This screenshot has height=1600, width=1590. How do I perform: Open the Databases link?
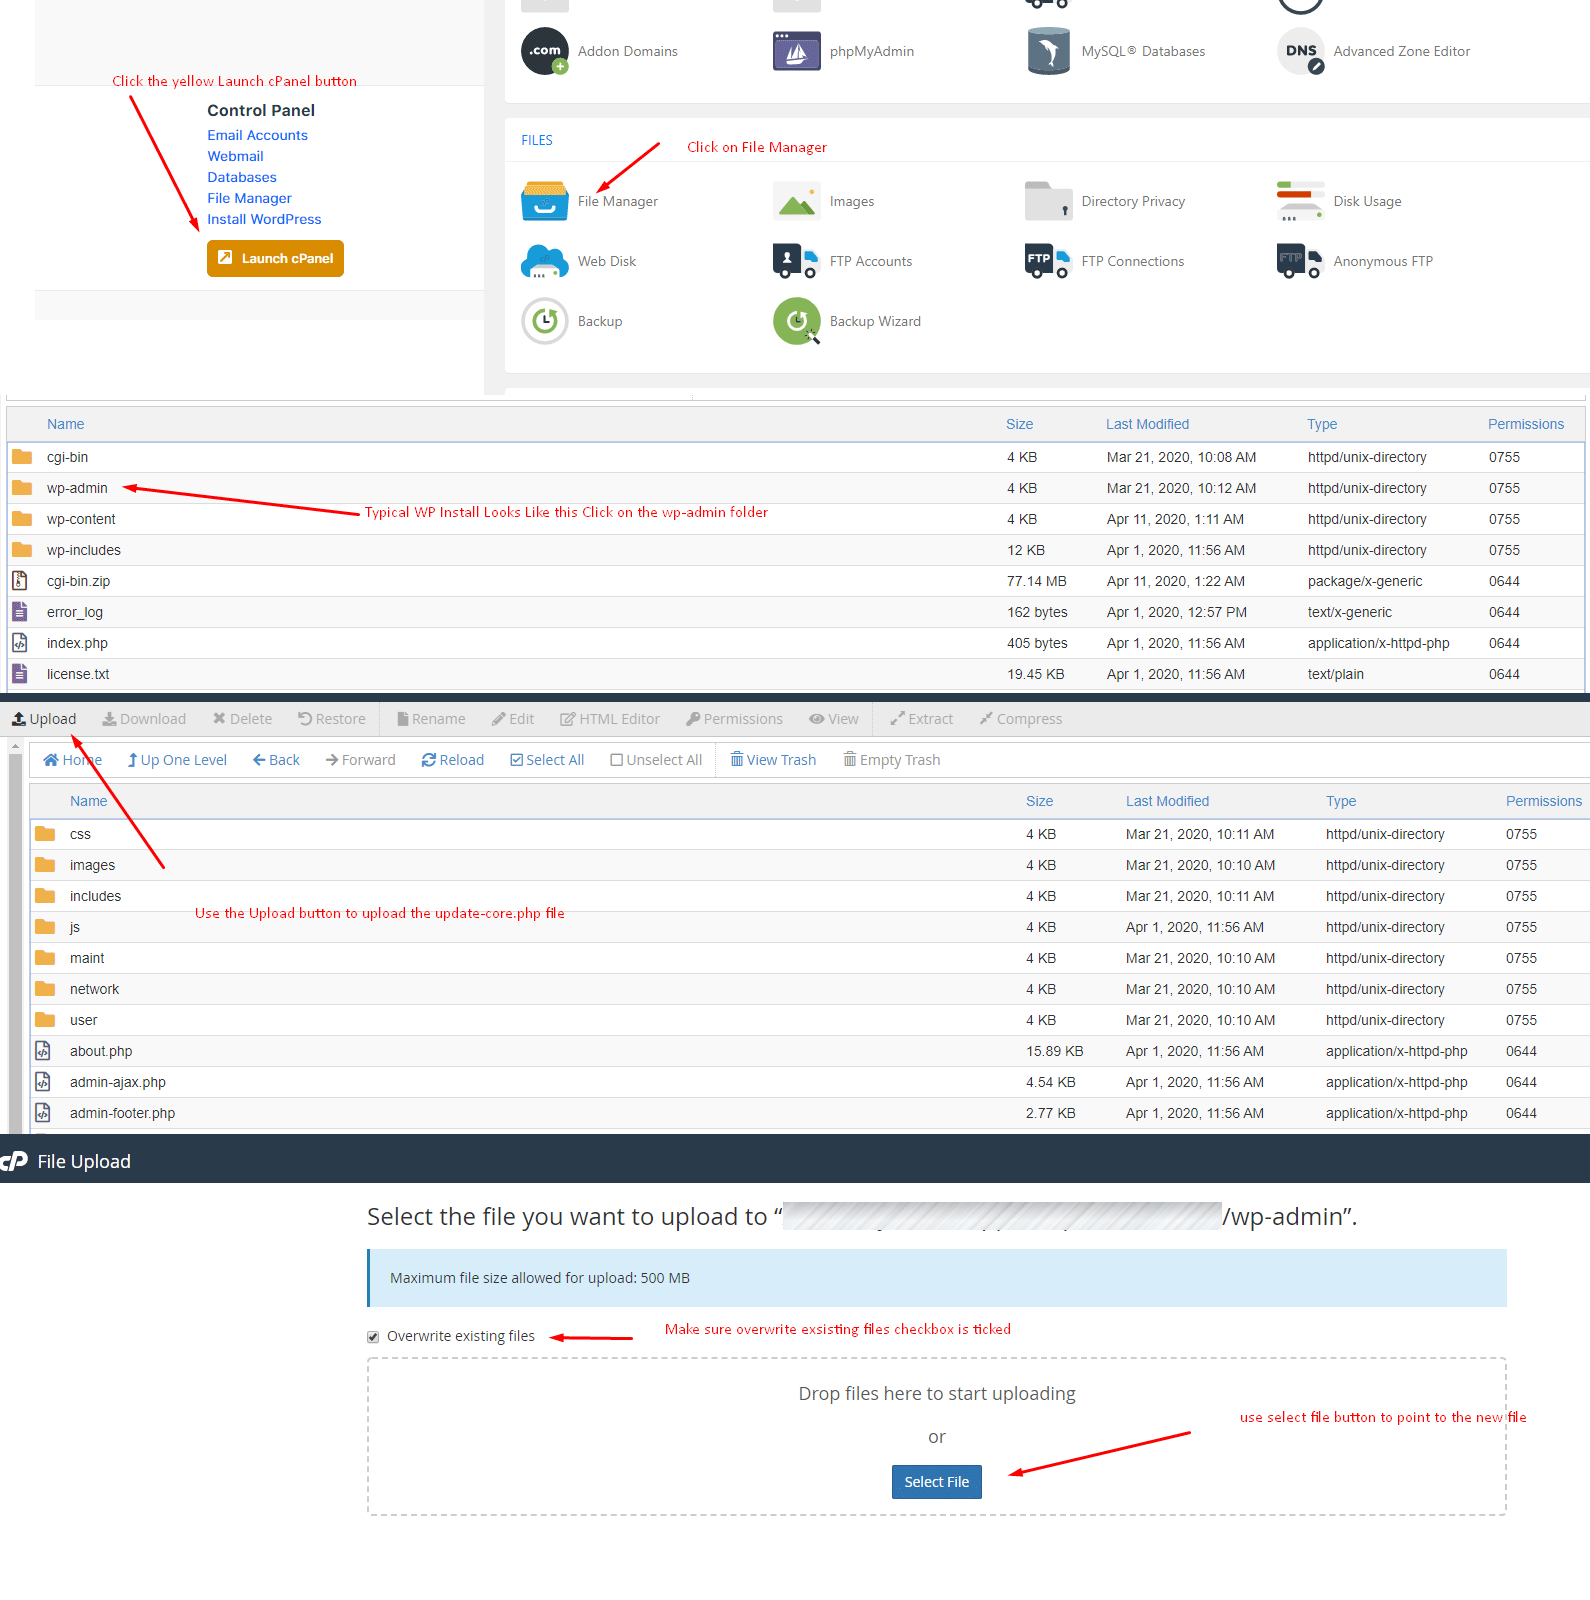(241, 177)
